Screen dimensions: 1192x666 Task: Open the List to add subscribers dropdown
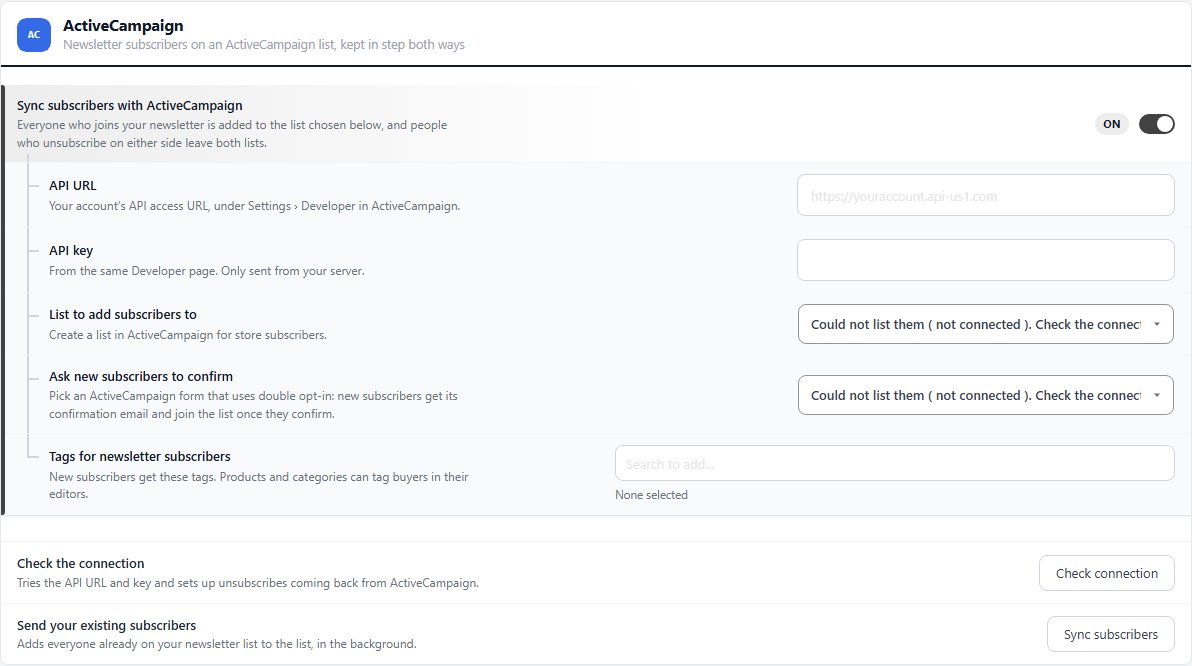(x=985, y=324)
